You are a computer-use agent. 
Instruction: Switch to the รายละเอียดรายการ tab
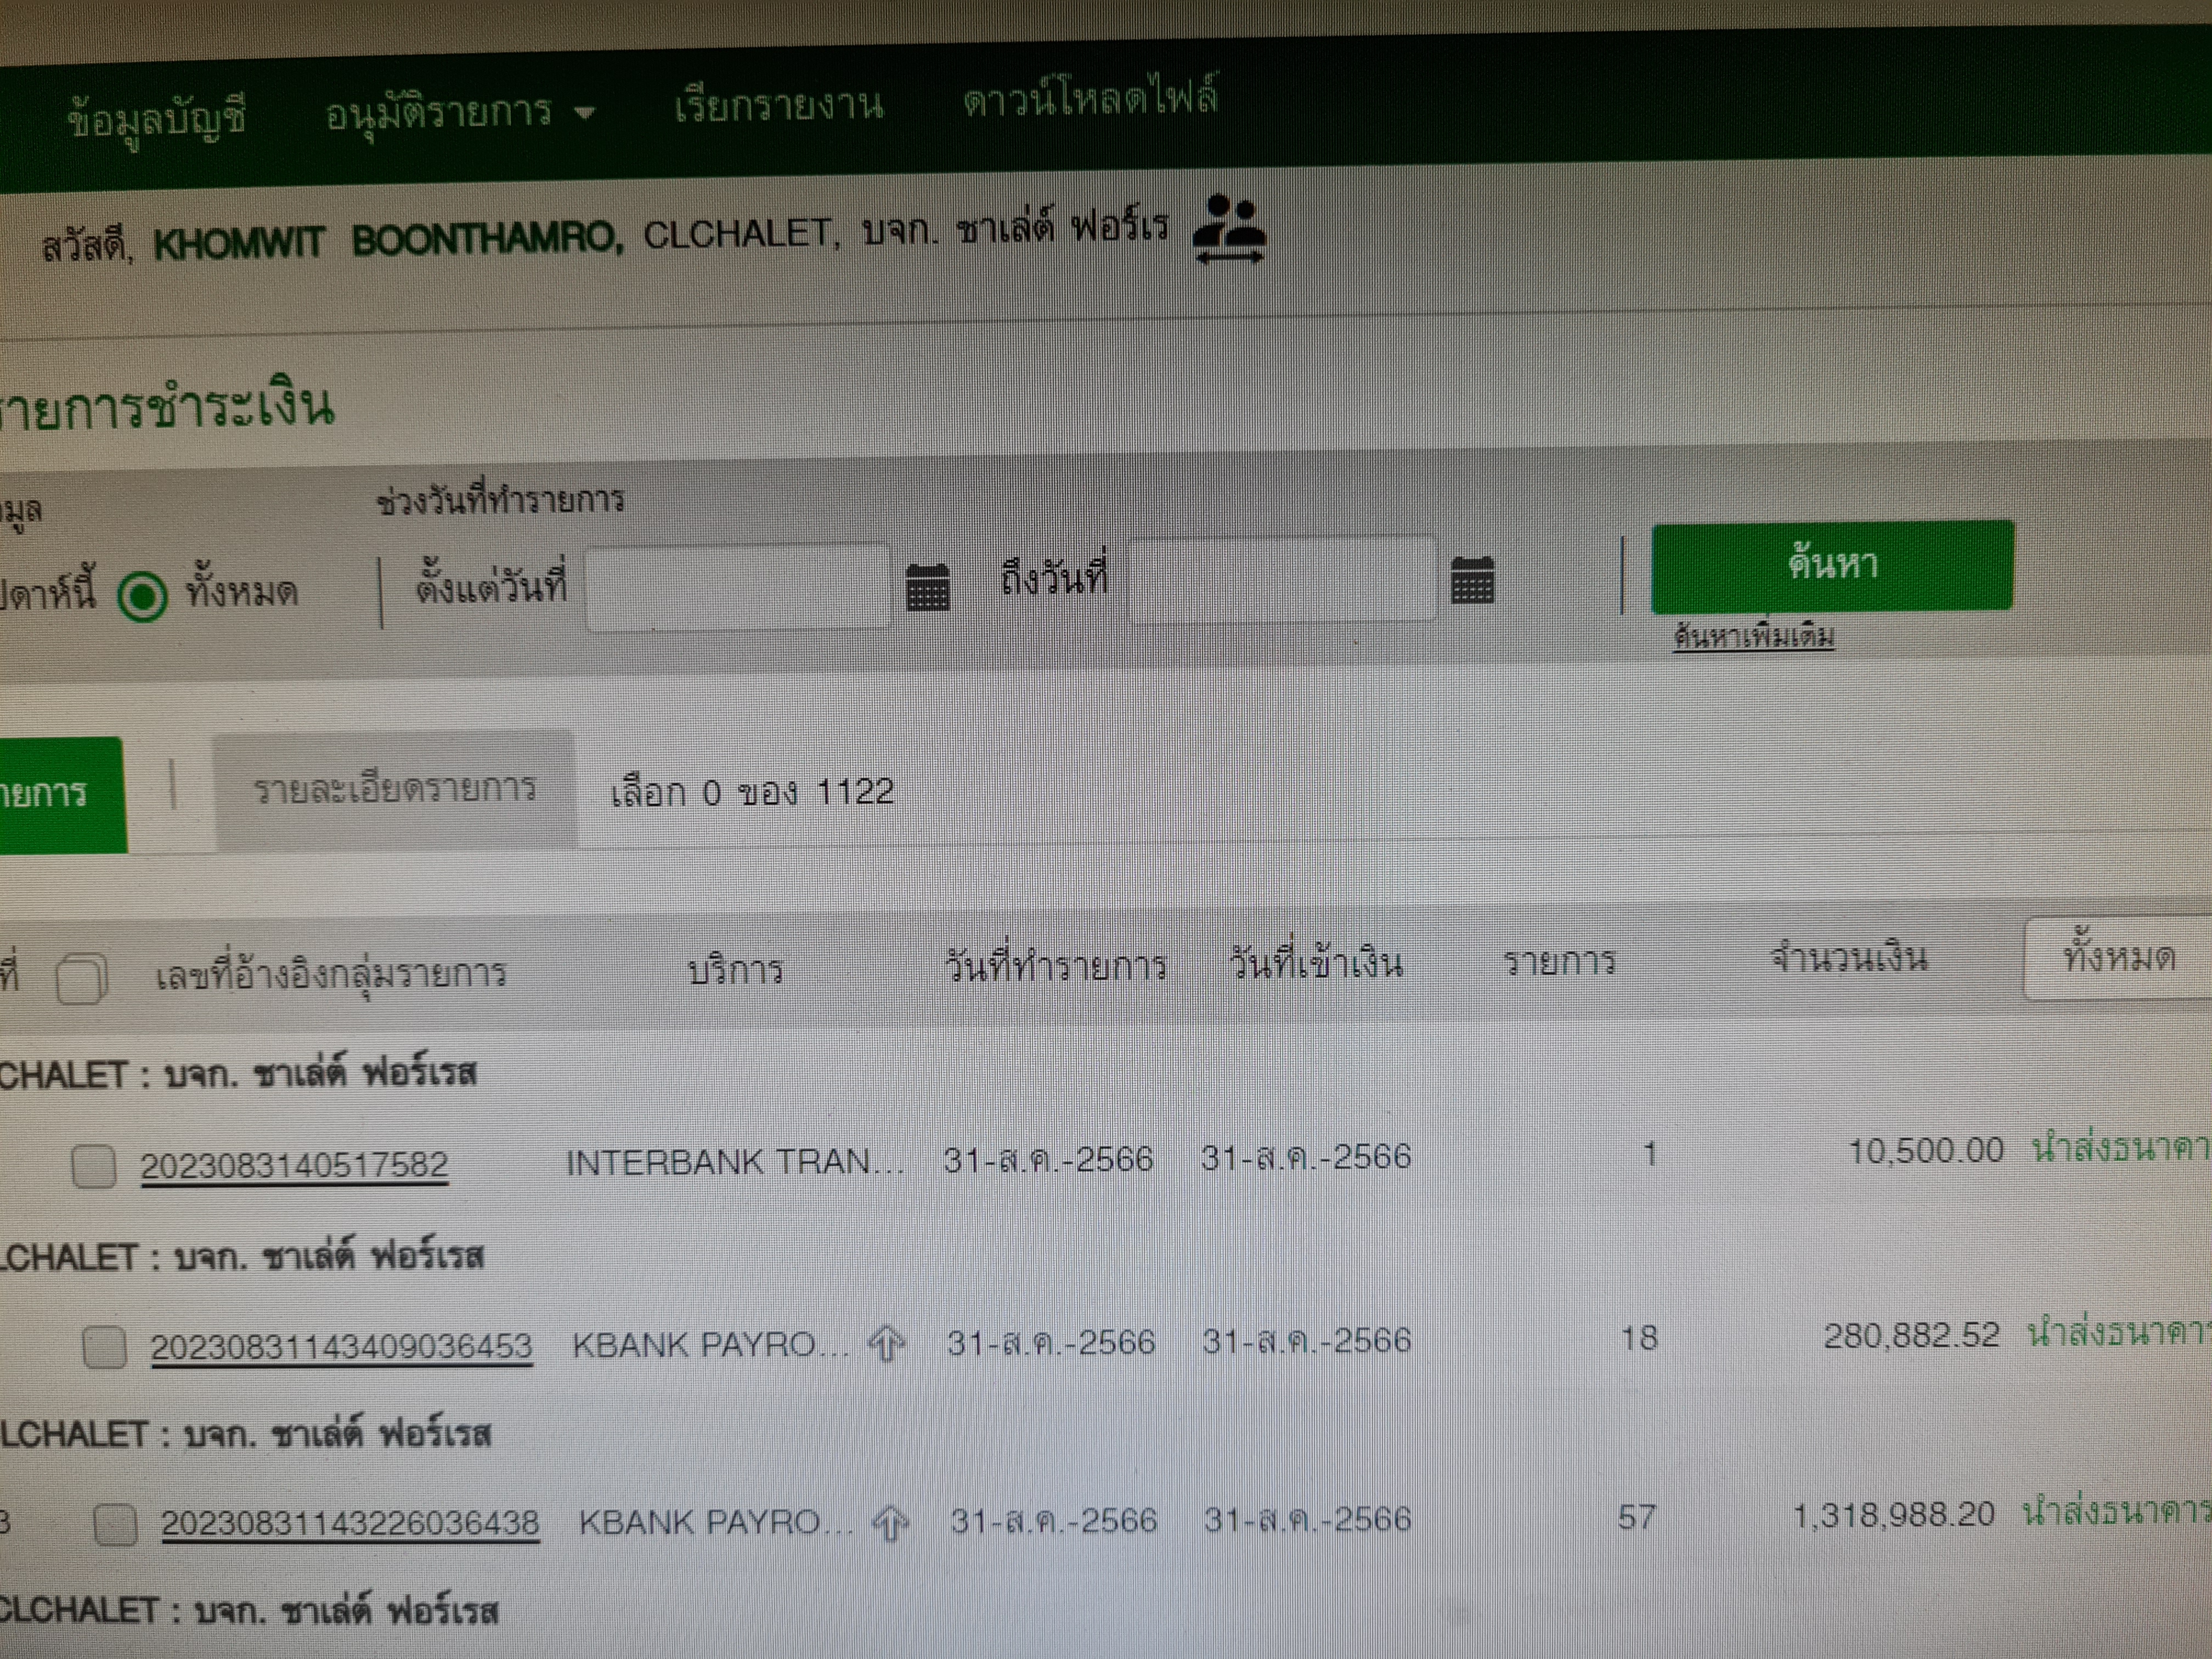tap(395, 790)
